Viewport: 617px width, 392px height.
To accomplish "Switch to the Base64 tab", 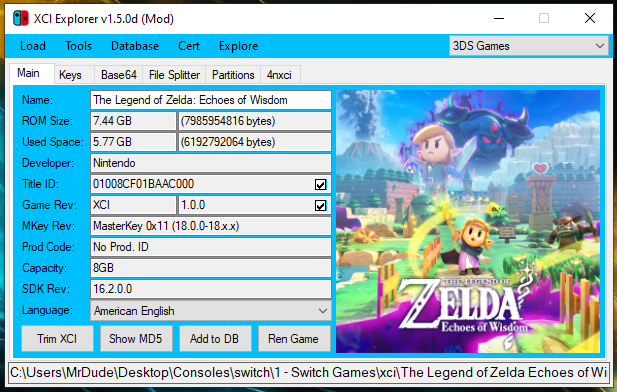I will [118, 75].
